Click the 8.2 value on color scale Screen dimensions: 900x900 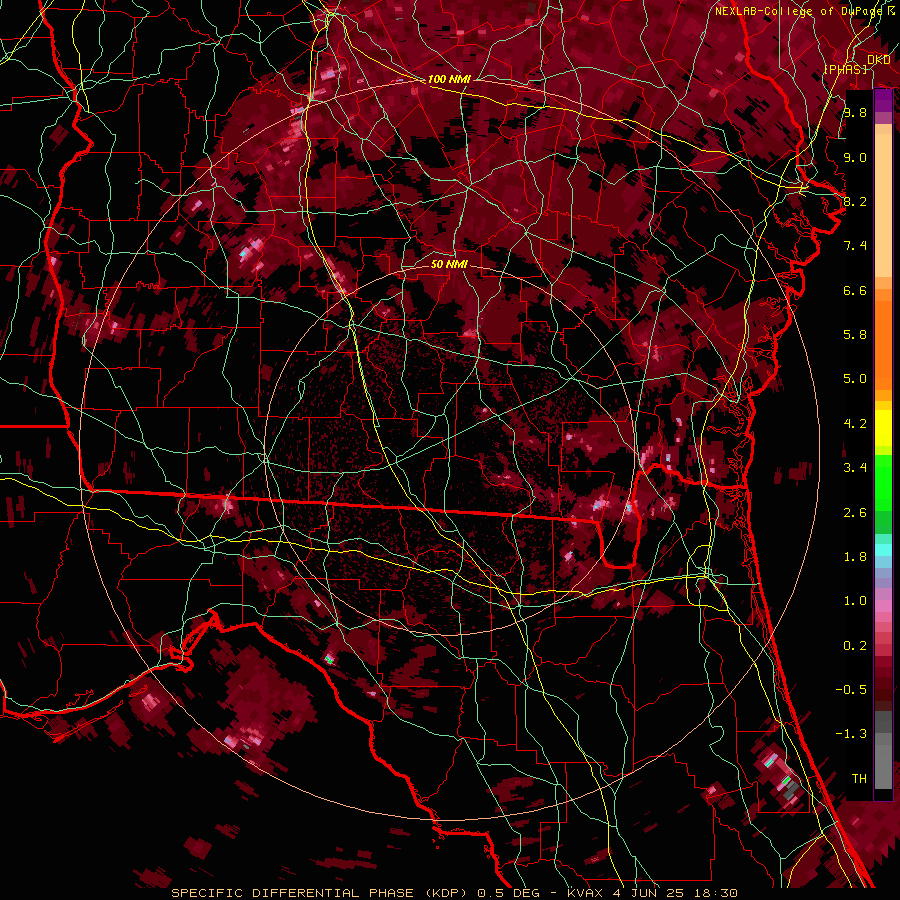[855, 201]
